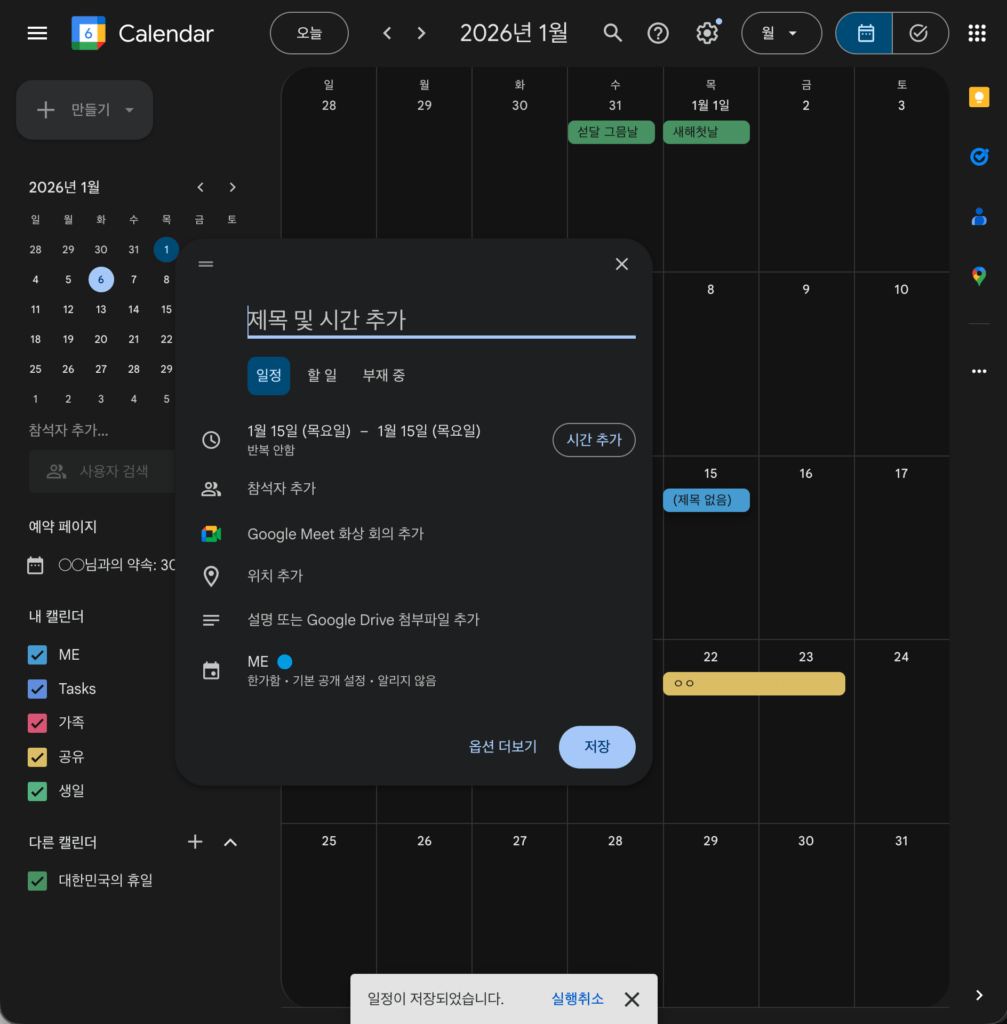Open the settings gear menu
This screenshot has width=1007, height=1024.
[x=707, y=33]
